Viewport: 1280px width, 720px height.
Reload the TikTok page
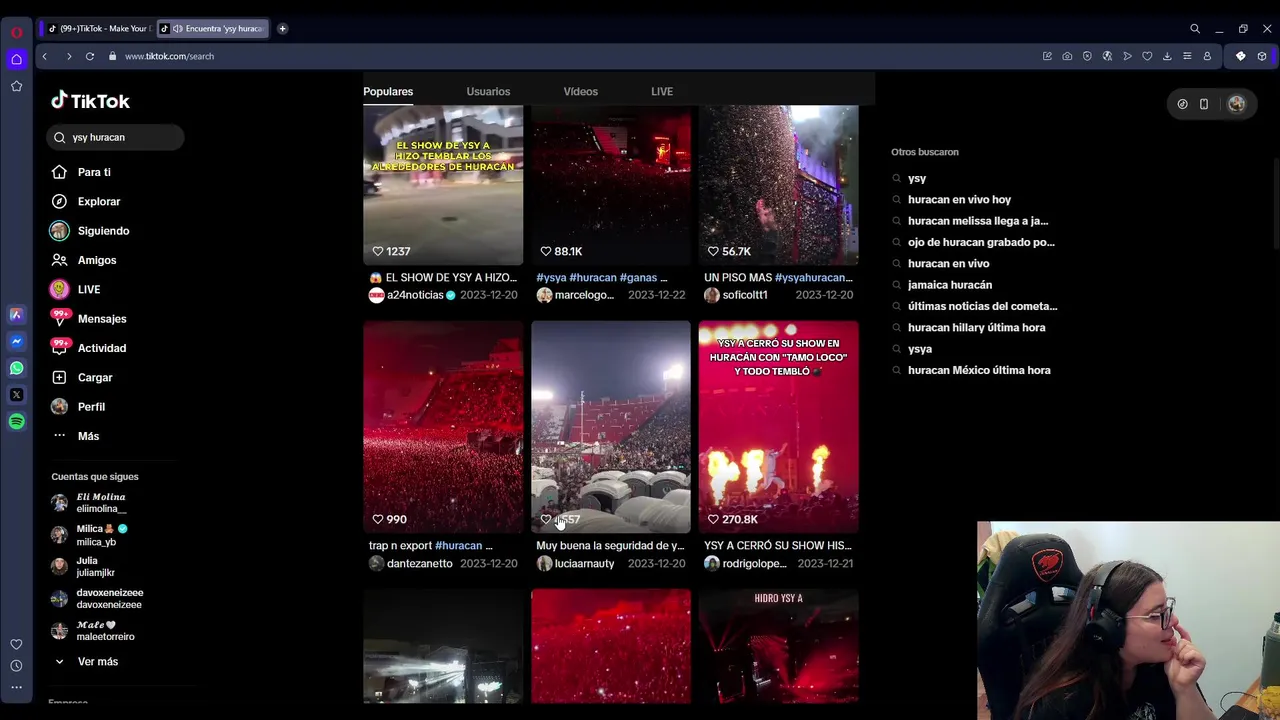(90, 56)
